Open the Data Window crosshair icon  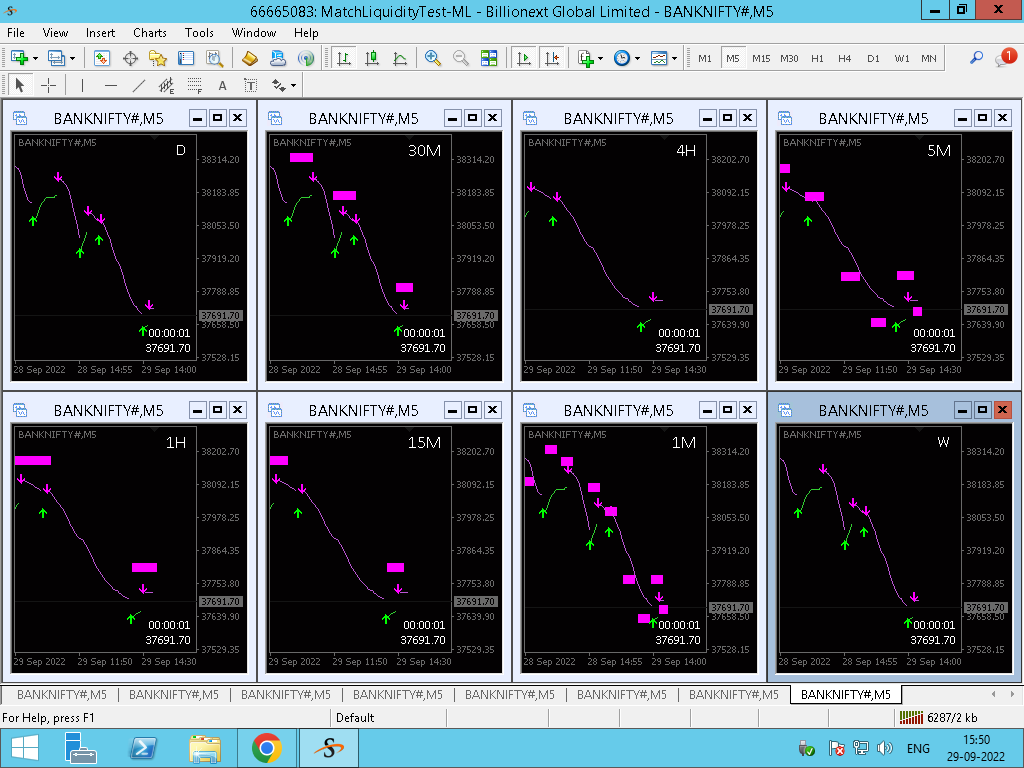pos(130,58)
